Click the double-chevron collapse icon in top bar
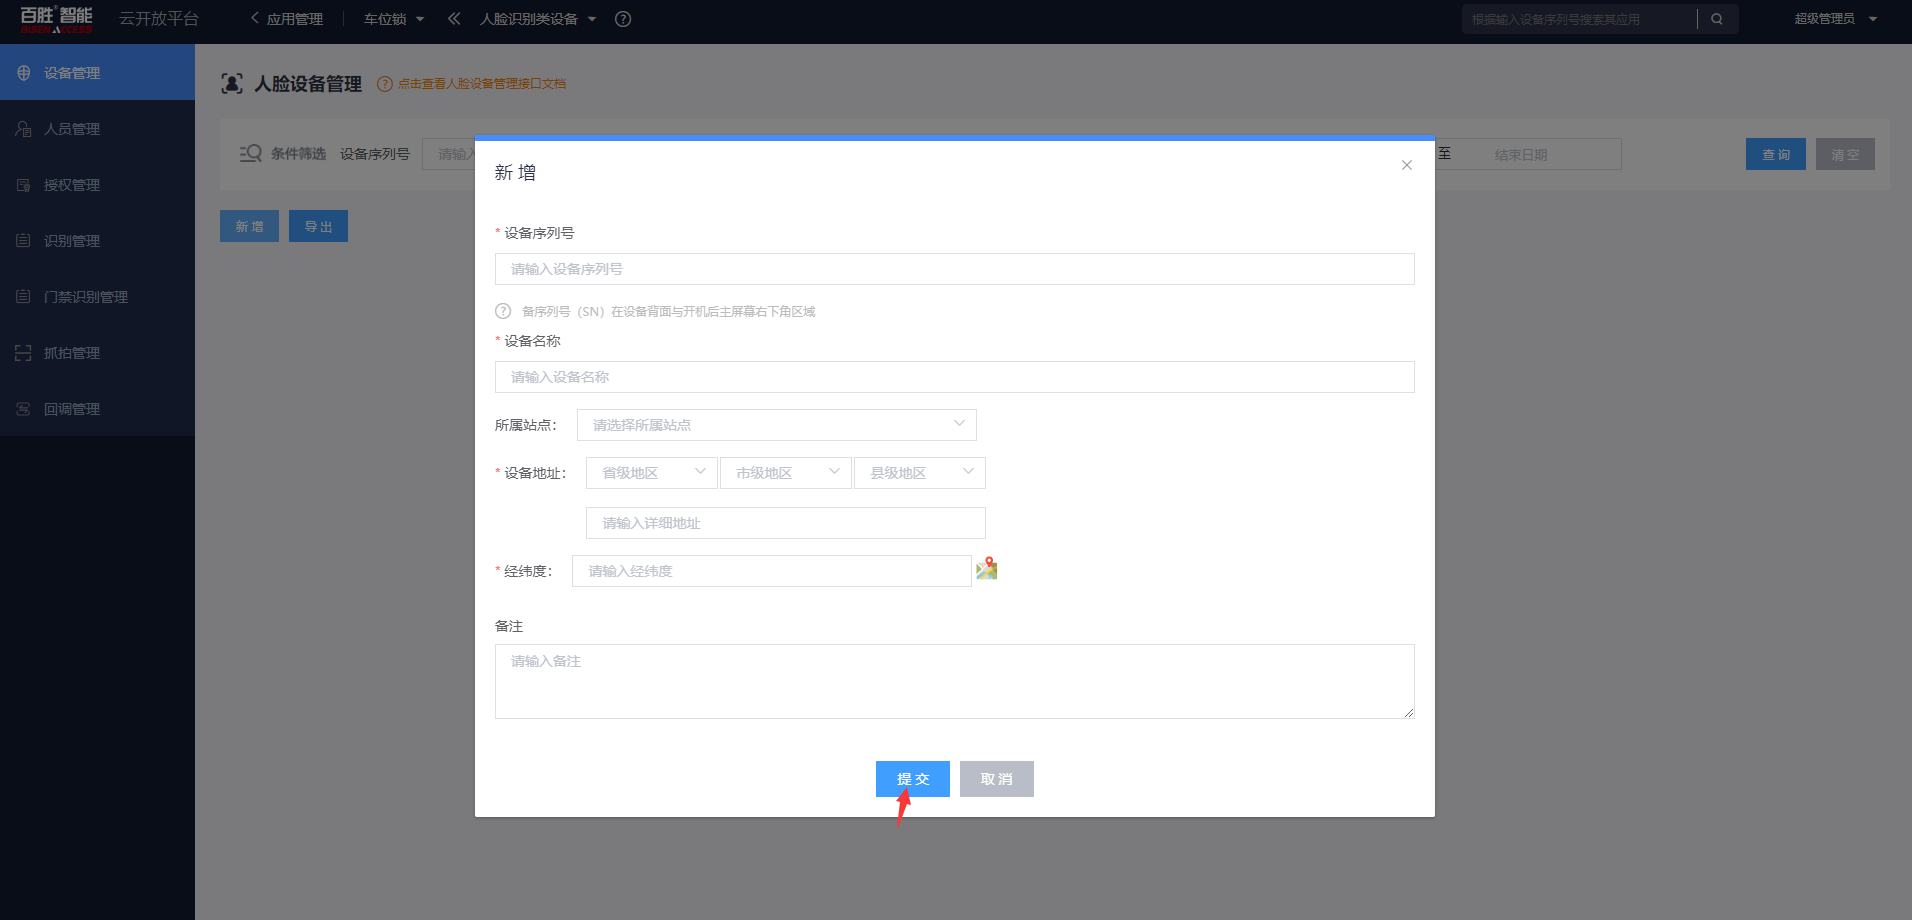Viewport: 1912px width, 920px height. coord(454,19)
